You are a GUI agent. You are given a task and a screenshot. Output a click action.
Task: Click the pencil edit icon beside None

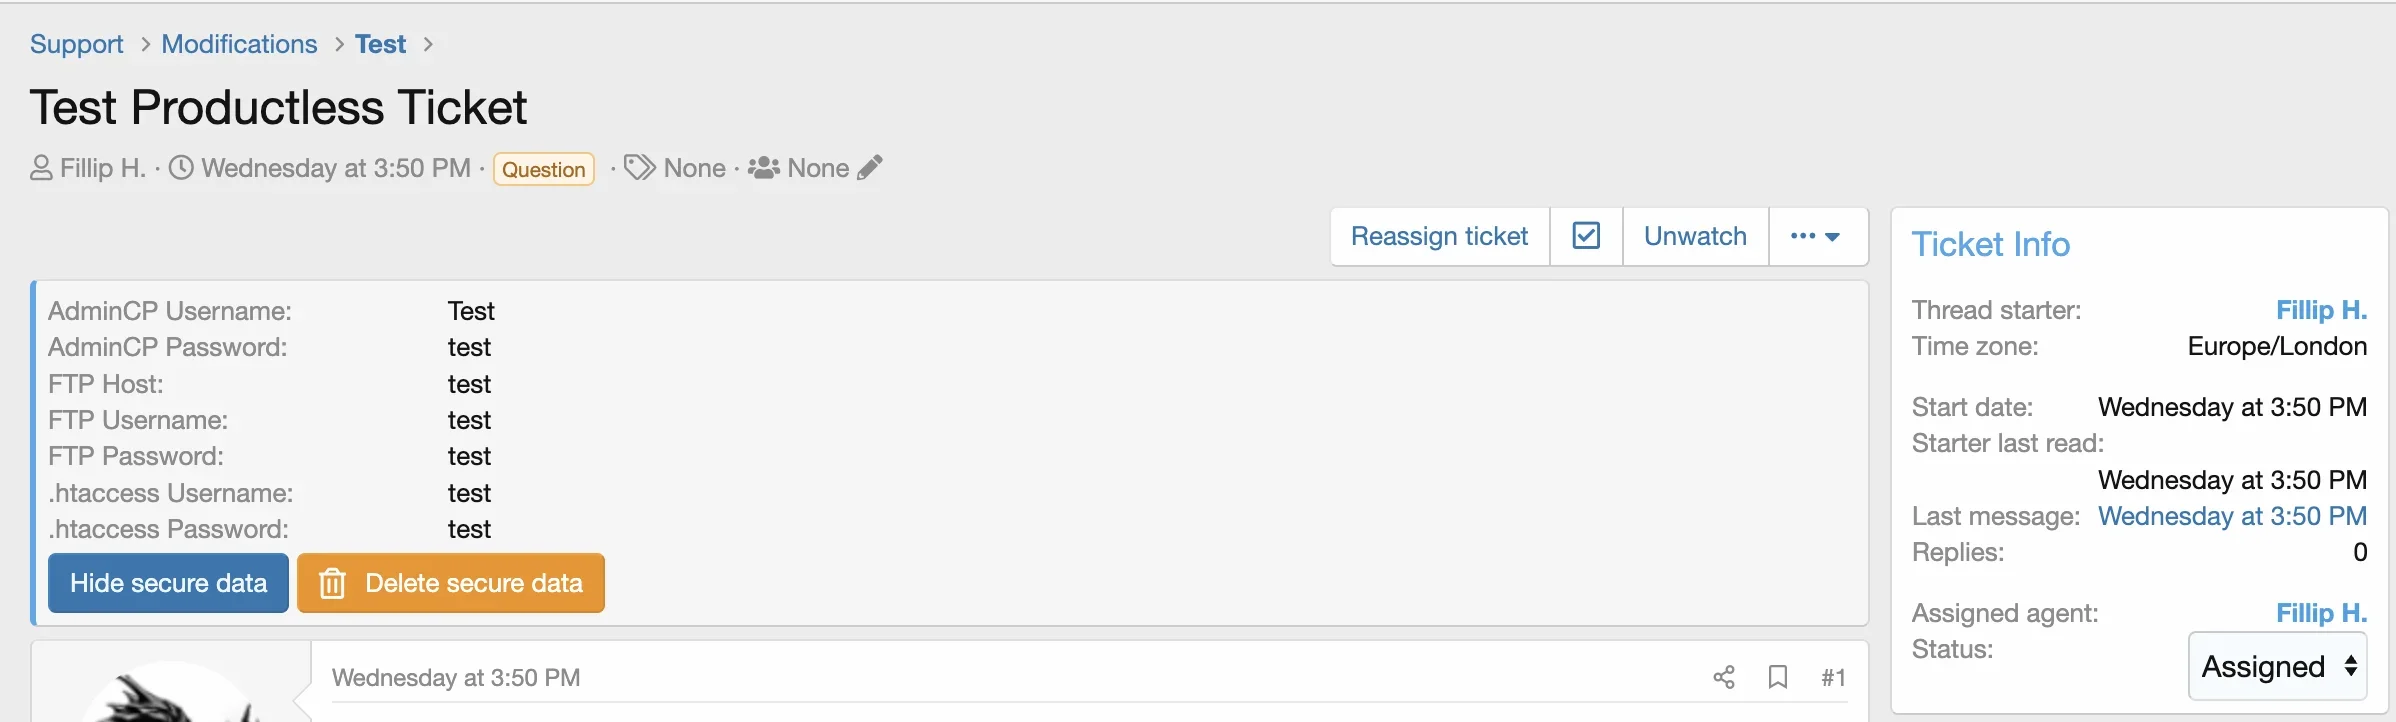(870, 167)
